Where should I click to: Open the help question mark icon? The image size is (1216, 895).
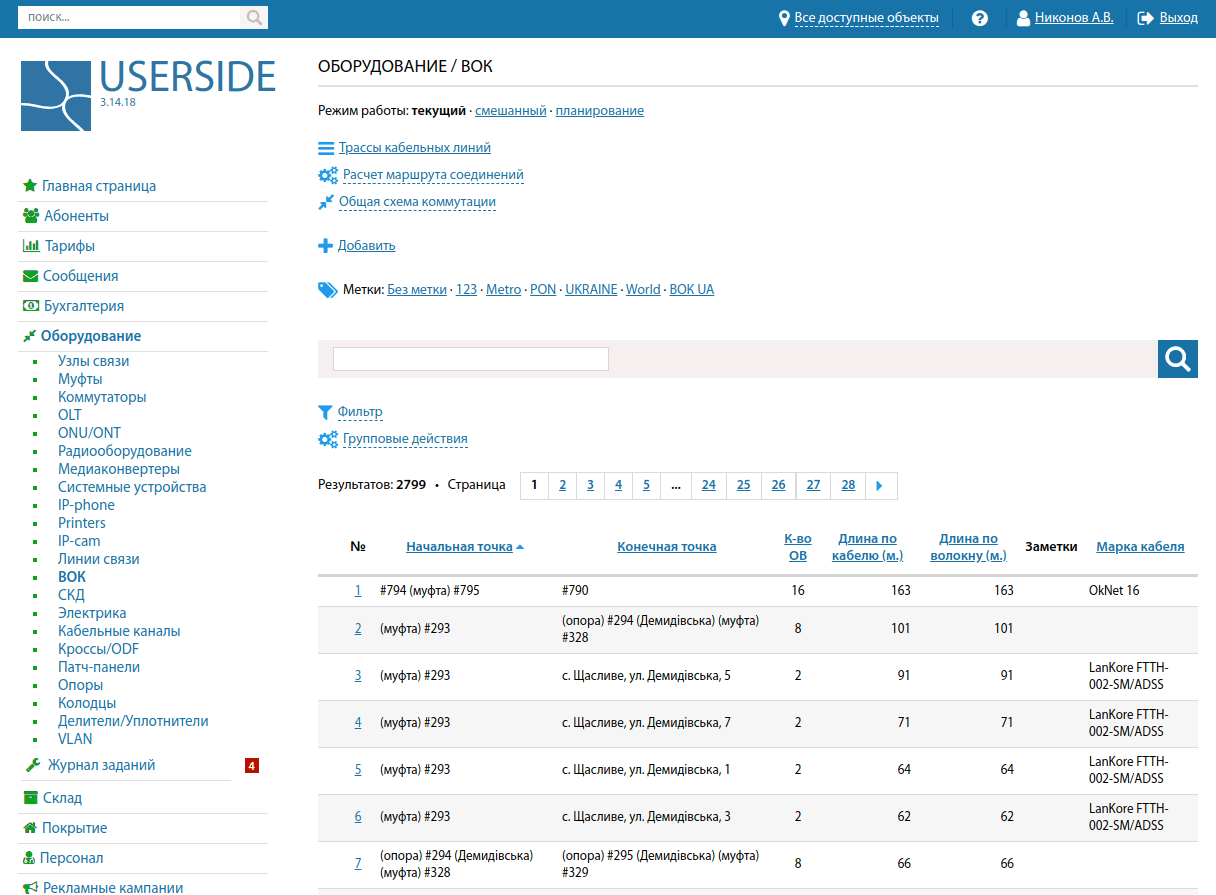(980, 18)
